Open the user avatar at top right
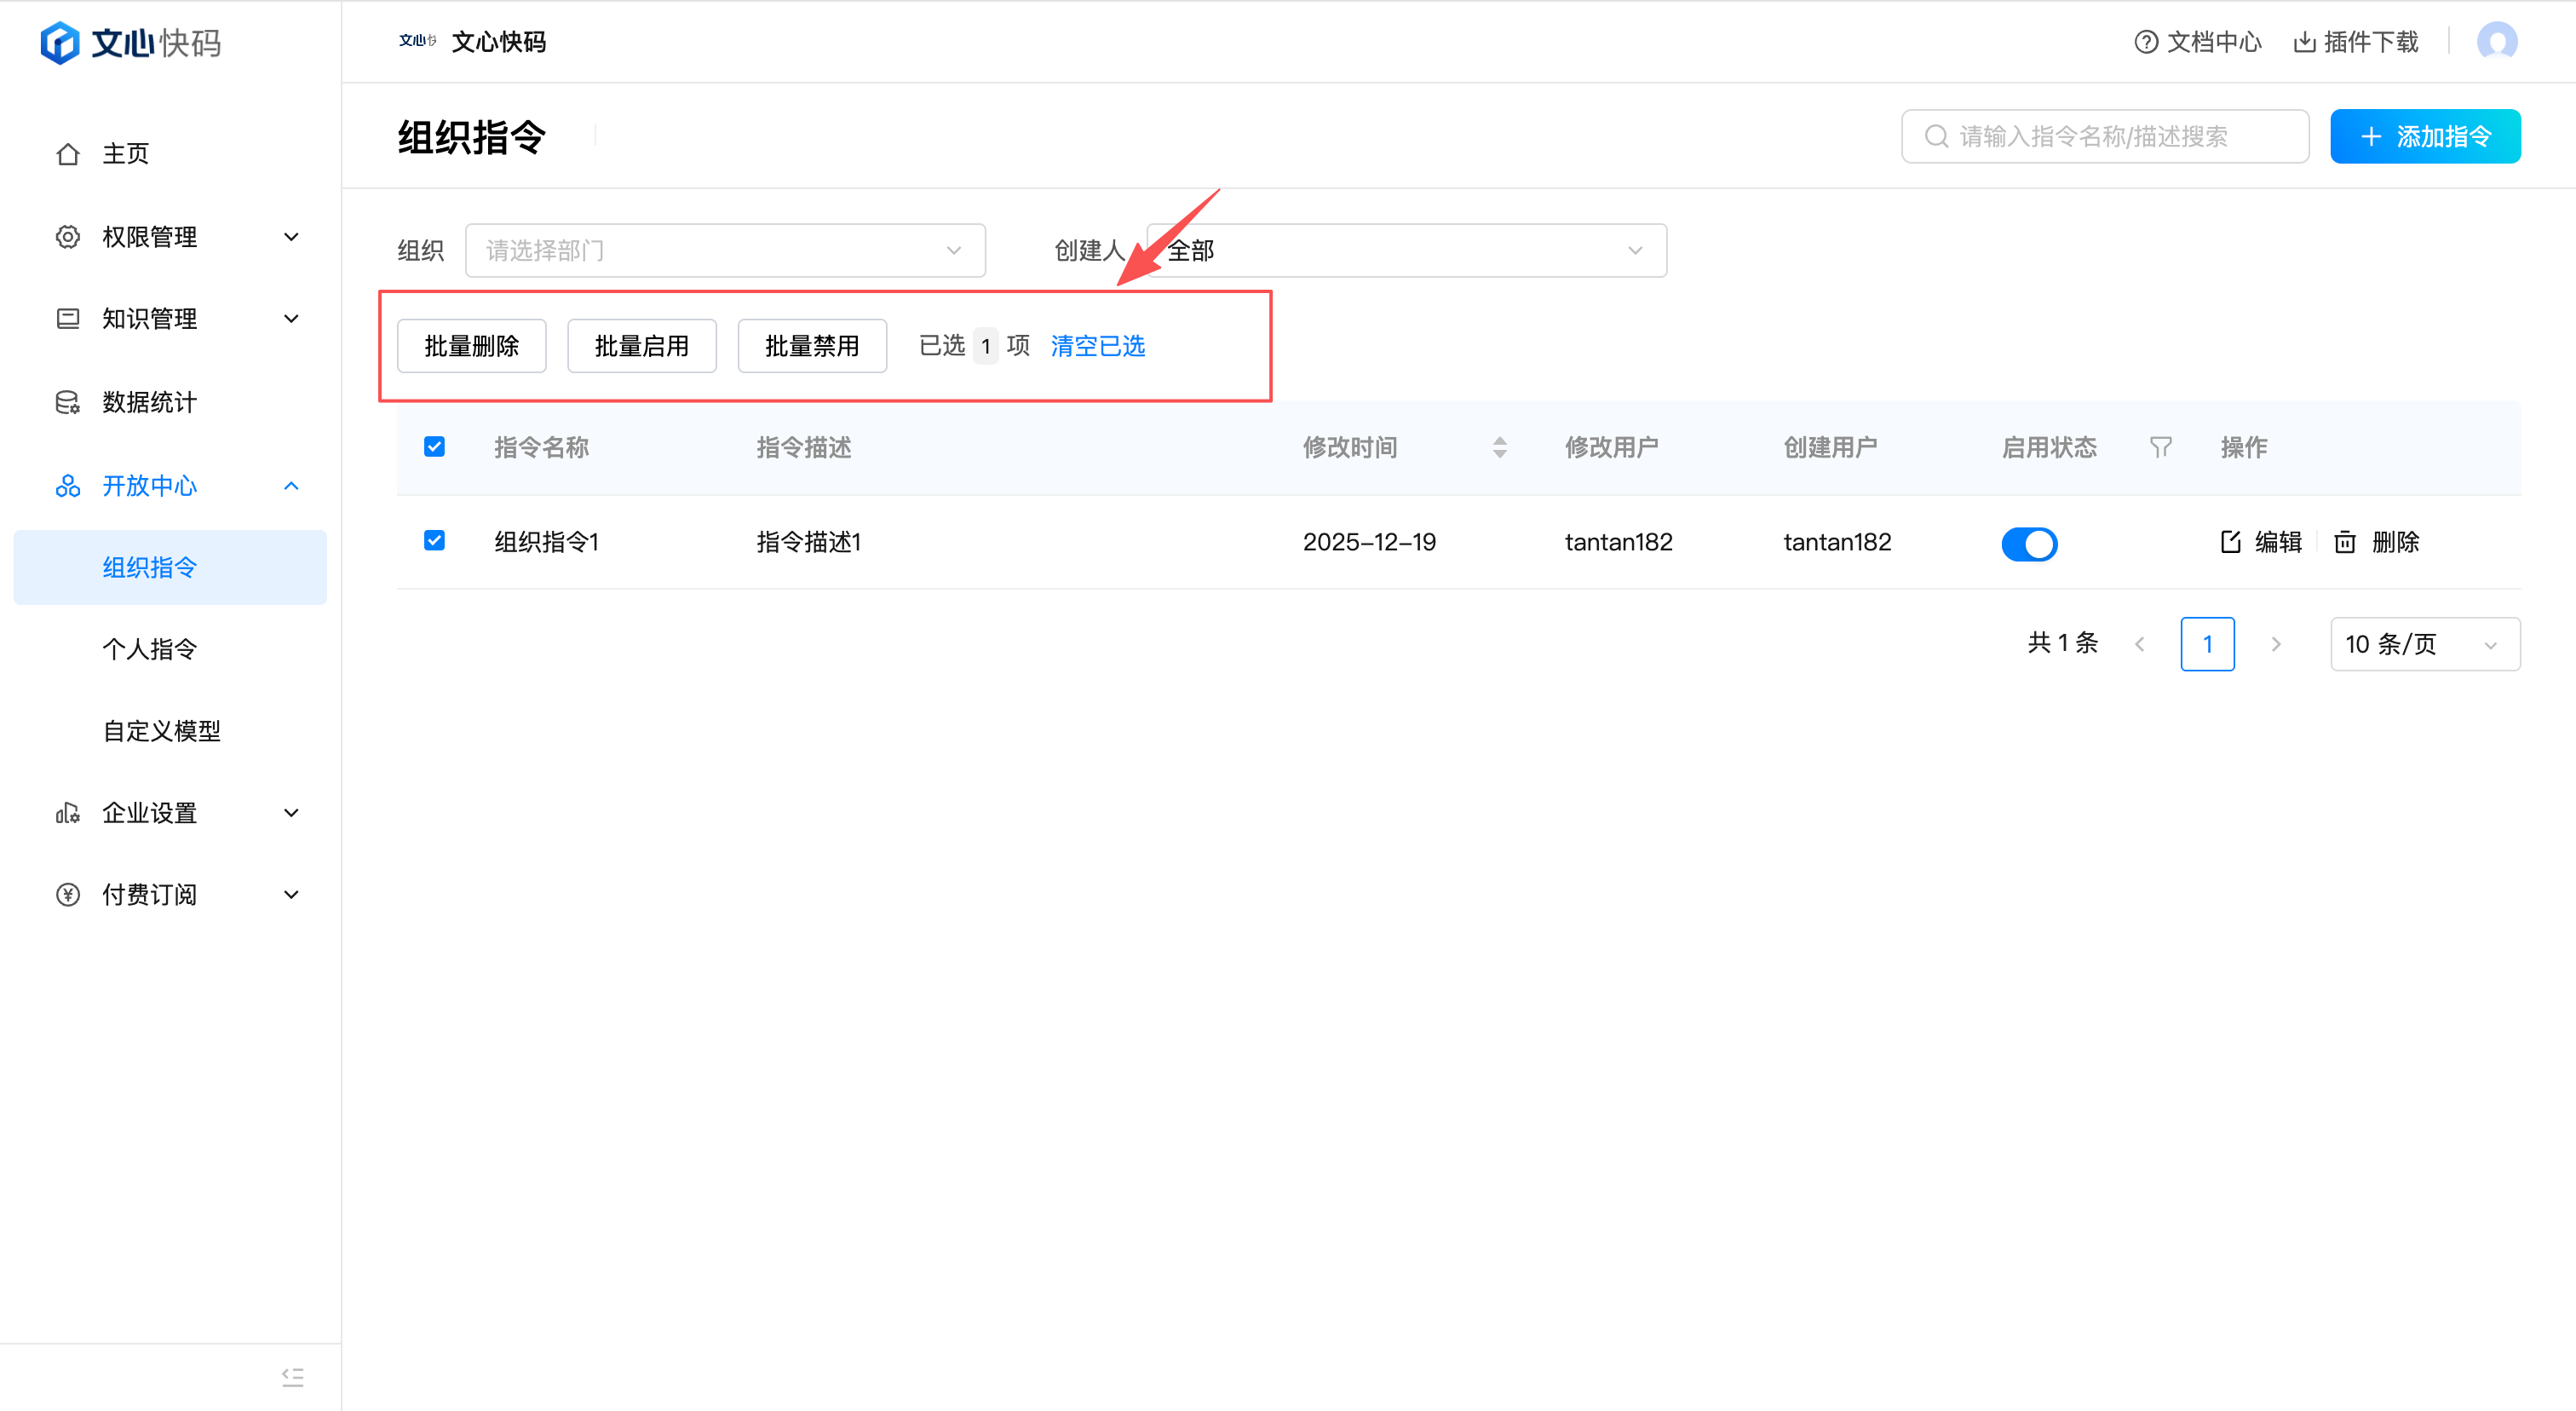Viewport: 2576px width, 1411px height. coord(2496,42)
